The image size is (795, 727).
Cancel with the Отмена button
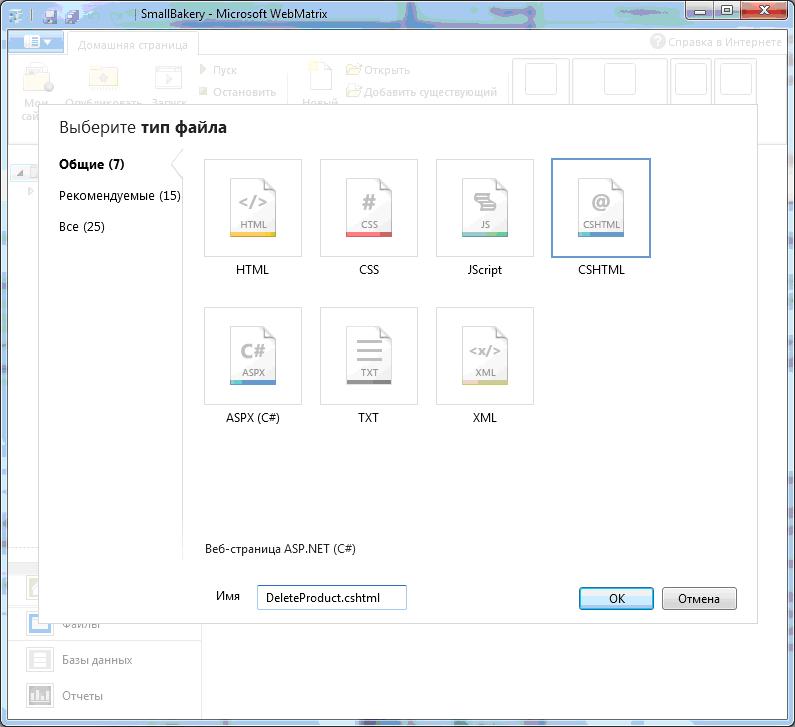(x=699, y=599)
